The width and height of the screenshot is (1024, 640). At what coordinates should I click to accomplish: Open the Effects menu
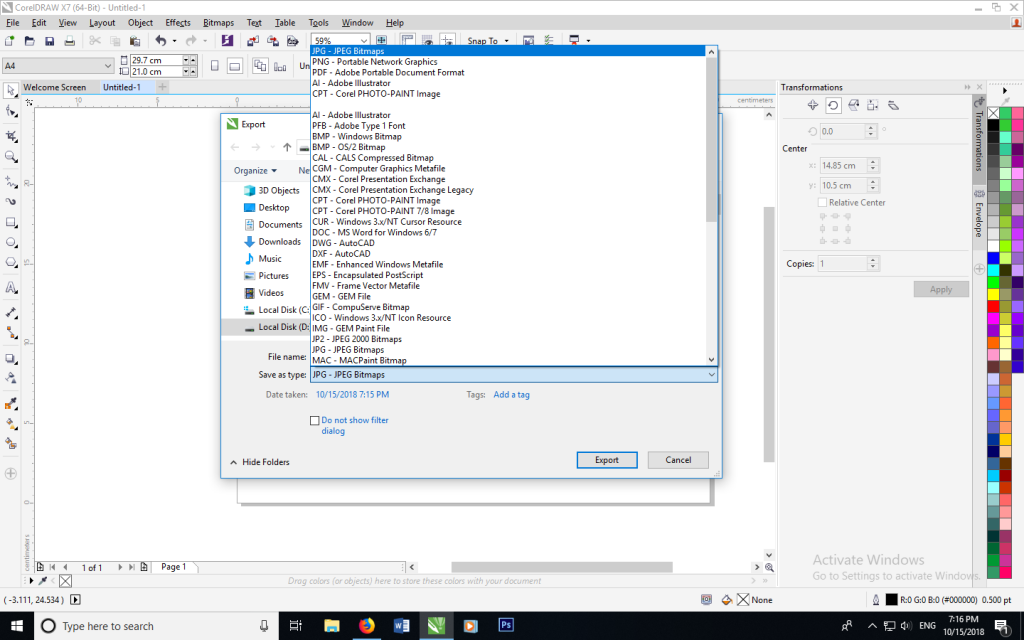pyautogui.click(x=178, y=22)
